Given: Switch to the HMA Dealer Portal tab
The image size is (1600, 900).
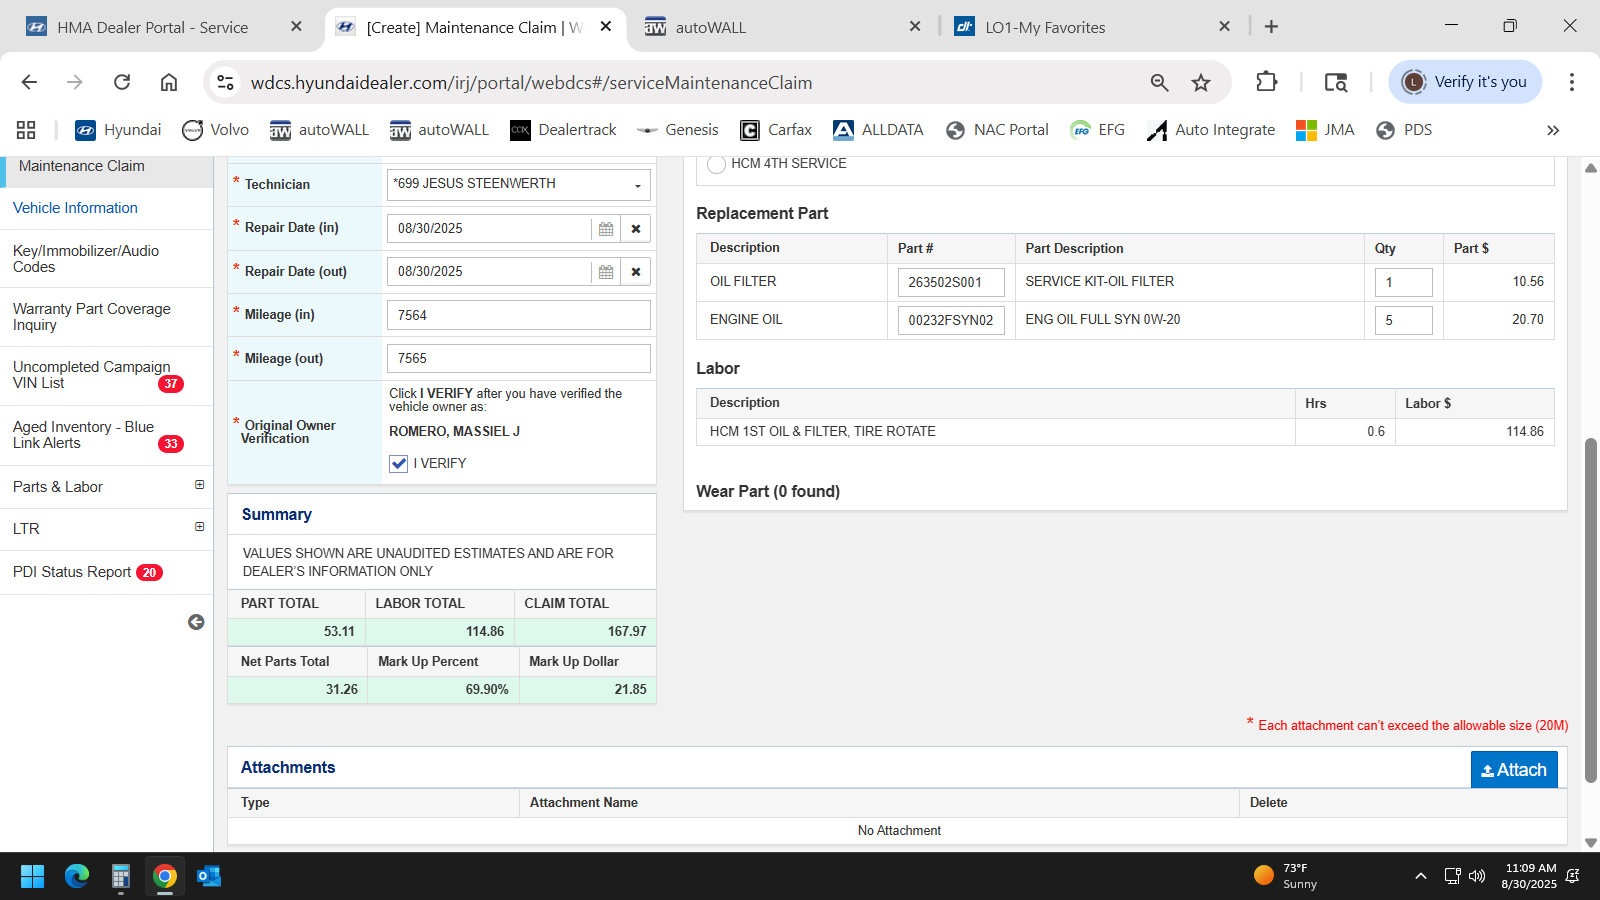Looking at the screenshot, I should (x=152, y=27).
